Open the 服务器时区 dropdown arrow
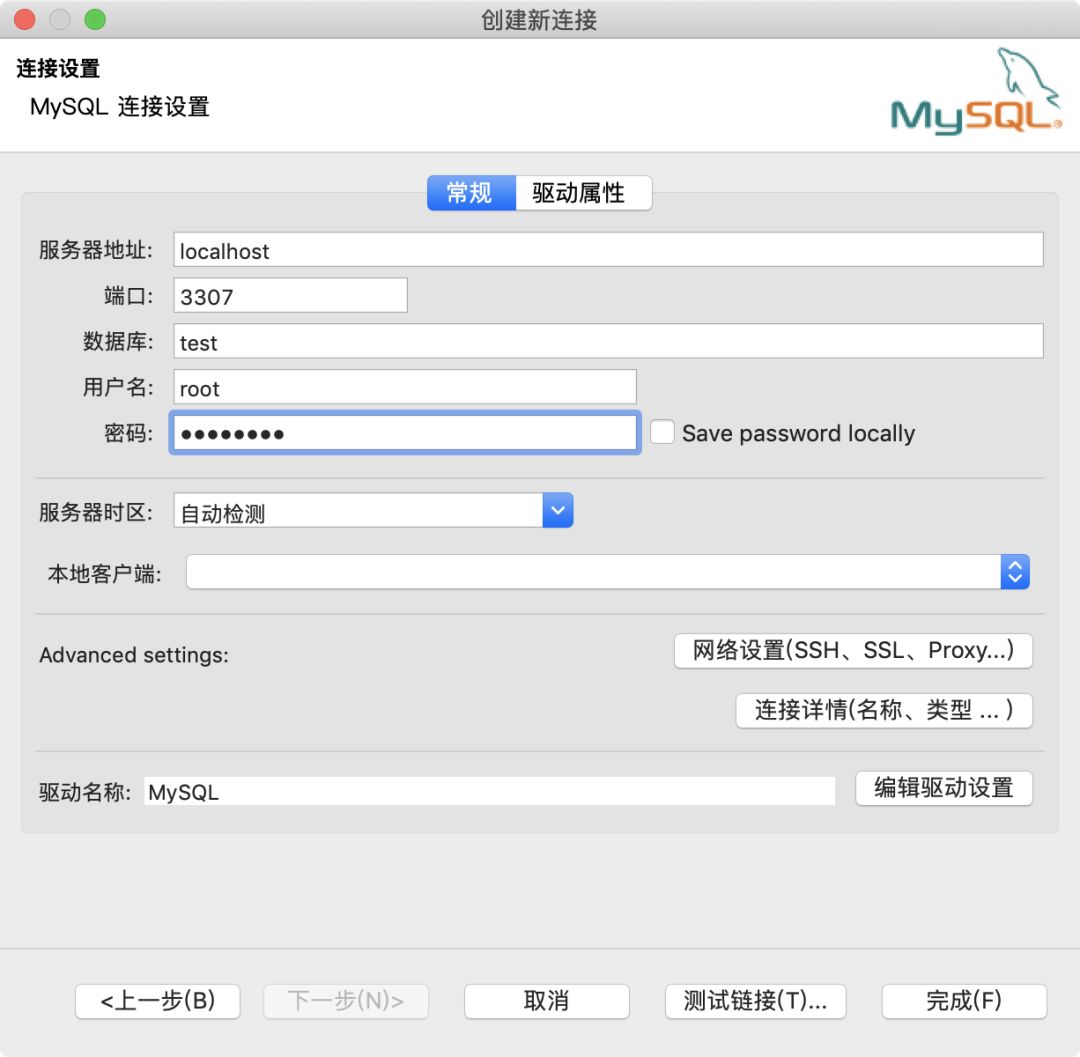Image resolution: width=1080 pixels, height=1057 pixels. [x=557, y=511]
